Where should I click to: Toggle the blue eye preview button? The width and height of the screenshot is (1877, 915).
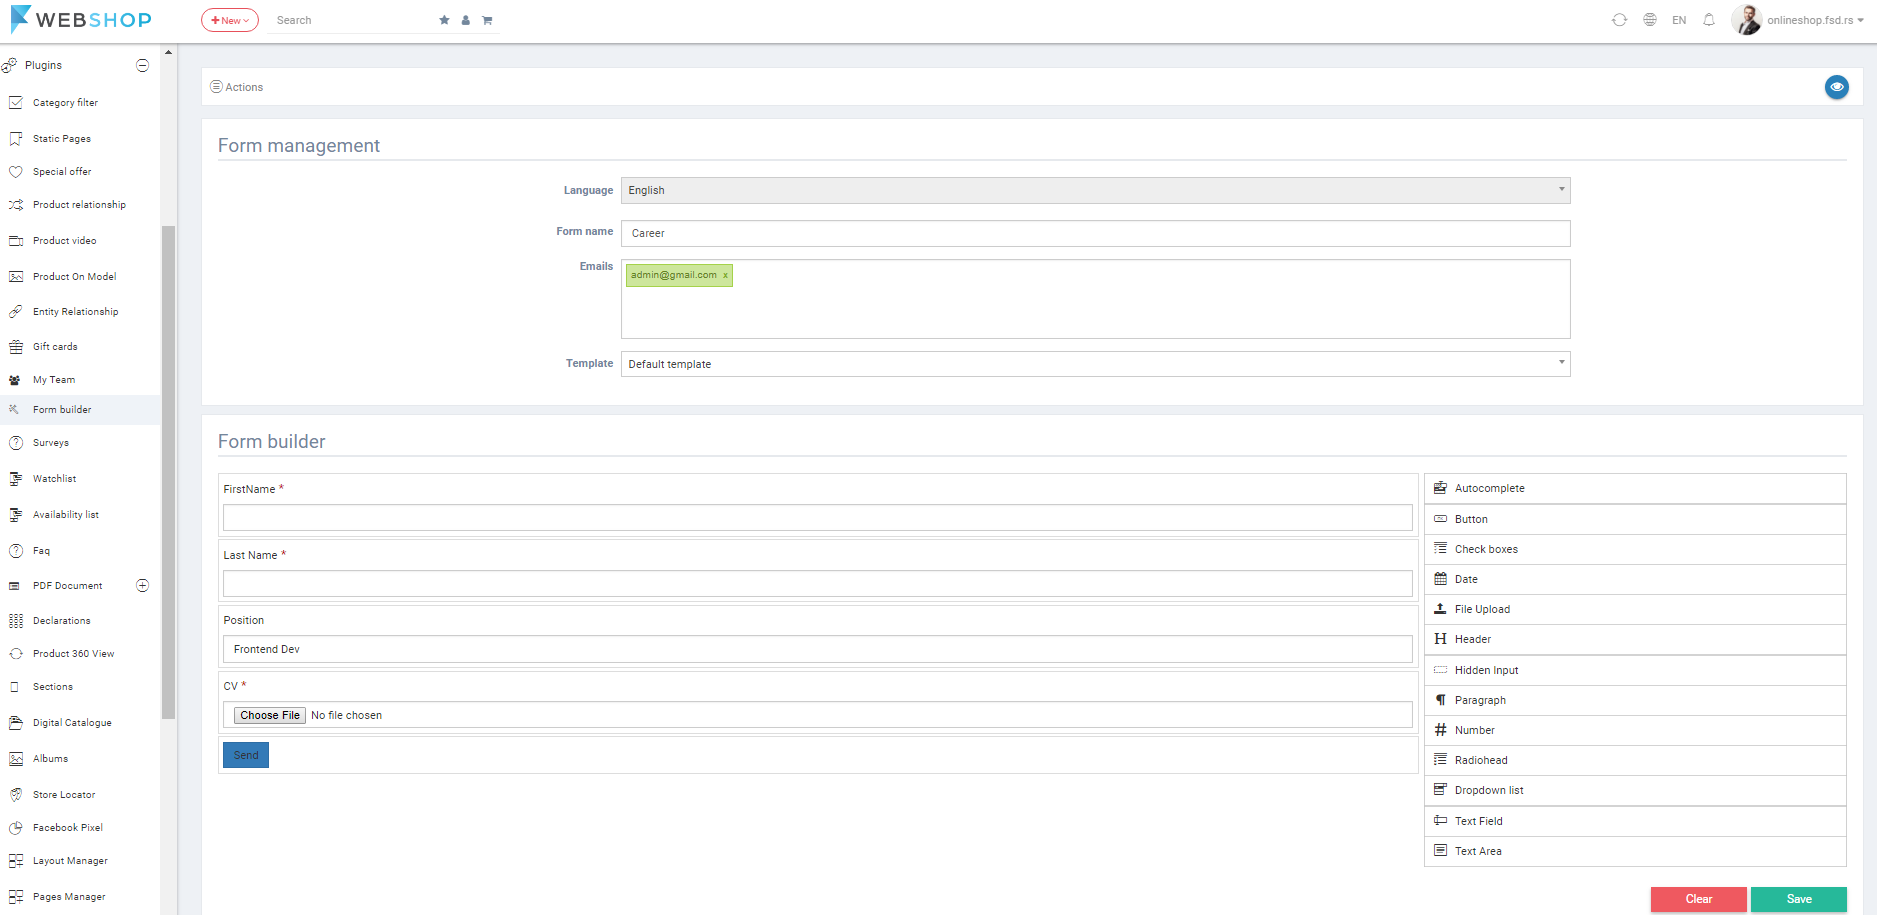click(1837, 87)
